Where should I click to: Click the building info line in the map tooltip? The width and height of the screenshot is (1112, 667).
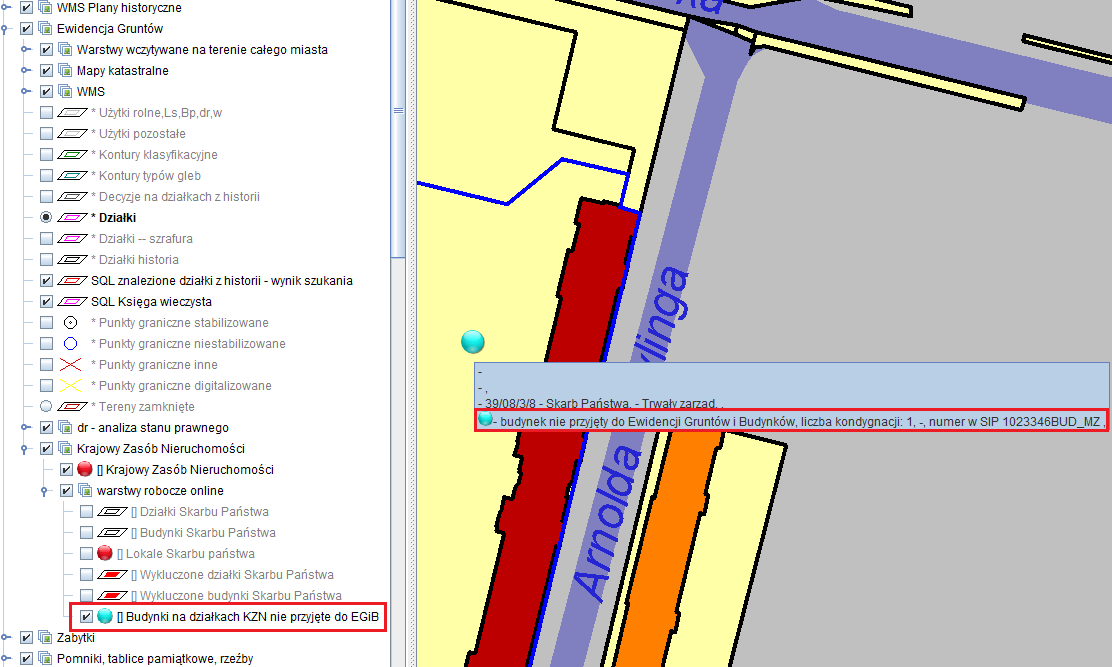coord(790,421)
